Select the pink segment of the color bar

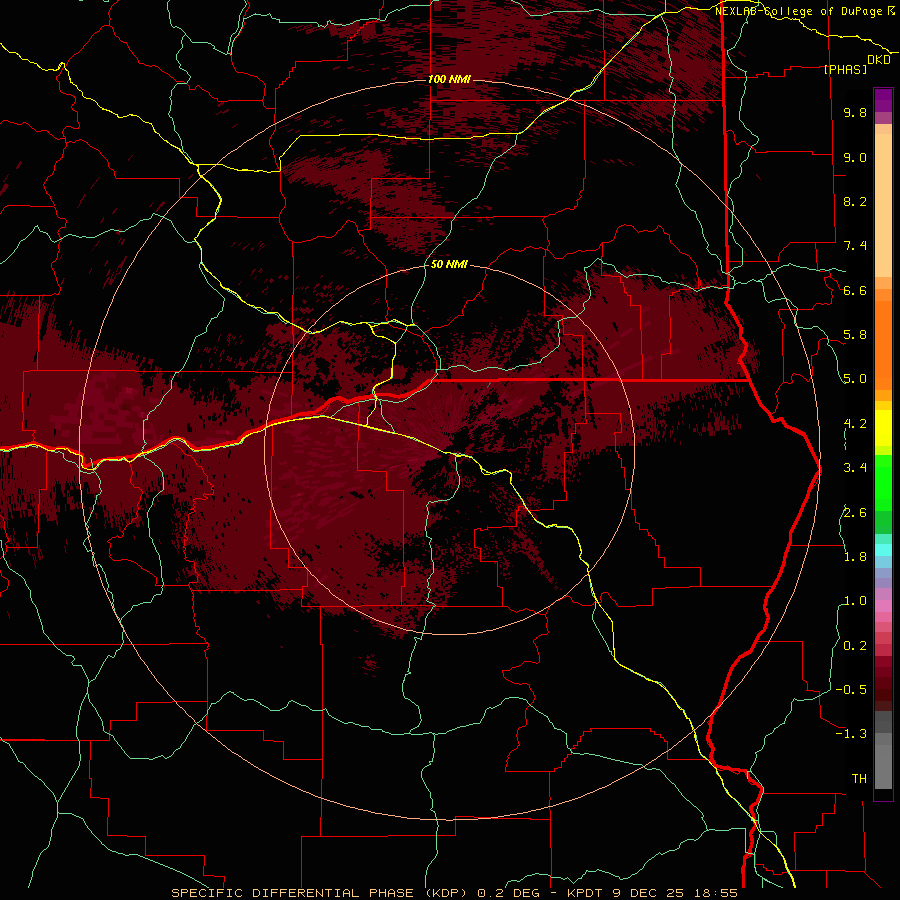click(x=883, y=606)
